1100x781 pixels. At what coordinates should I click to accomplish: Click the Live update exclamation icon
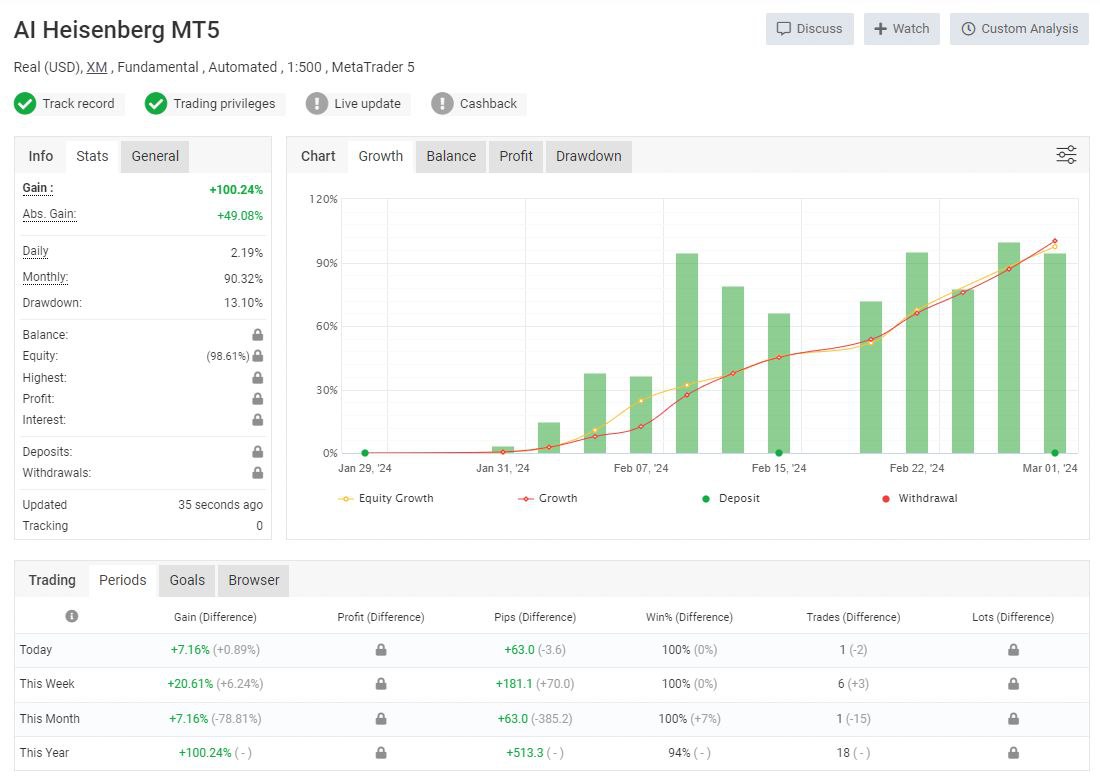click(317, 104)
